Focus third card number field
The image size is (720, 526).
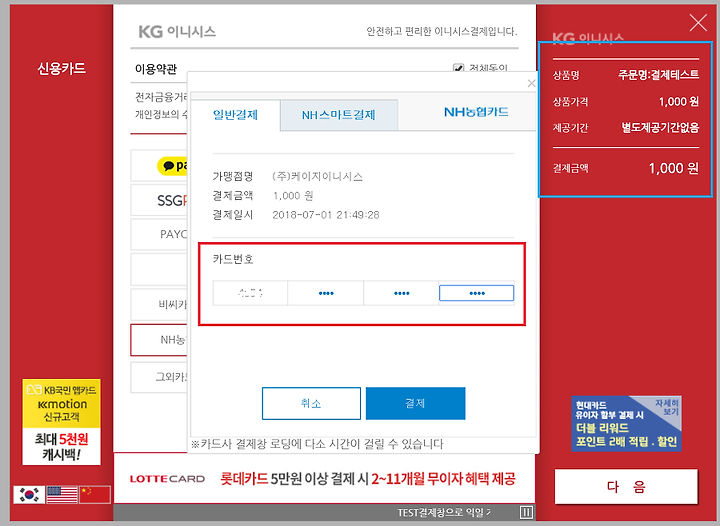coord(401,293)
